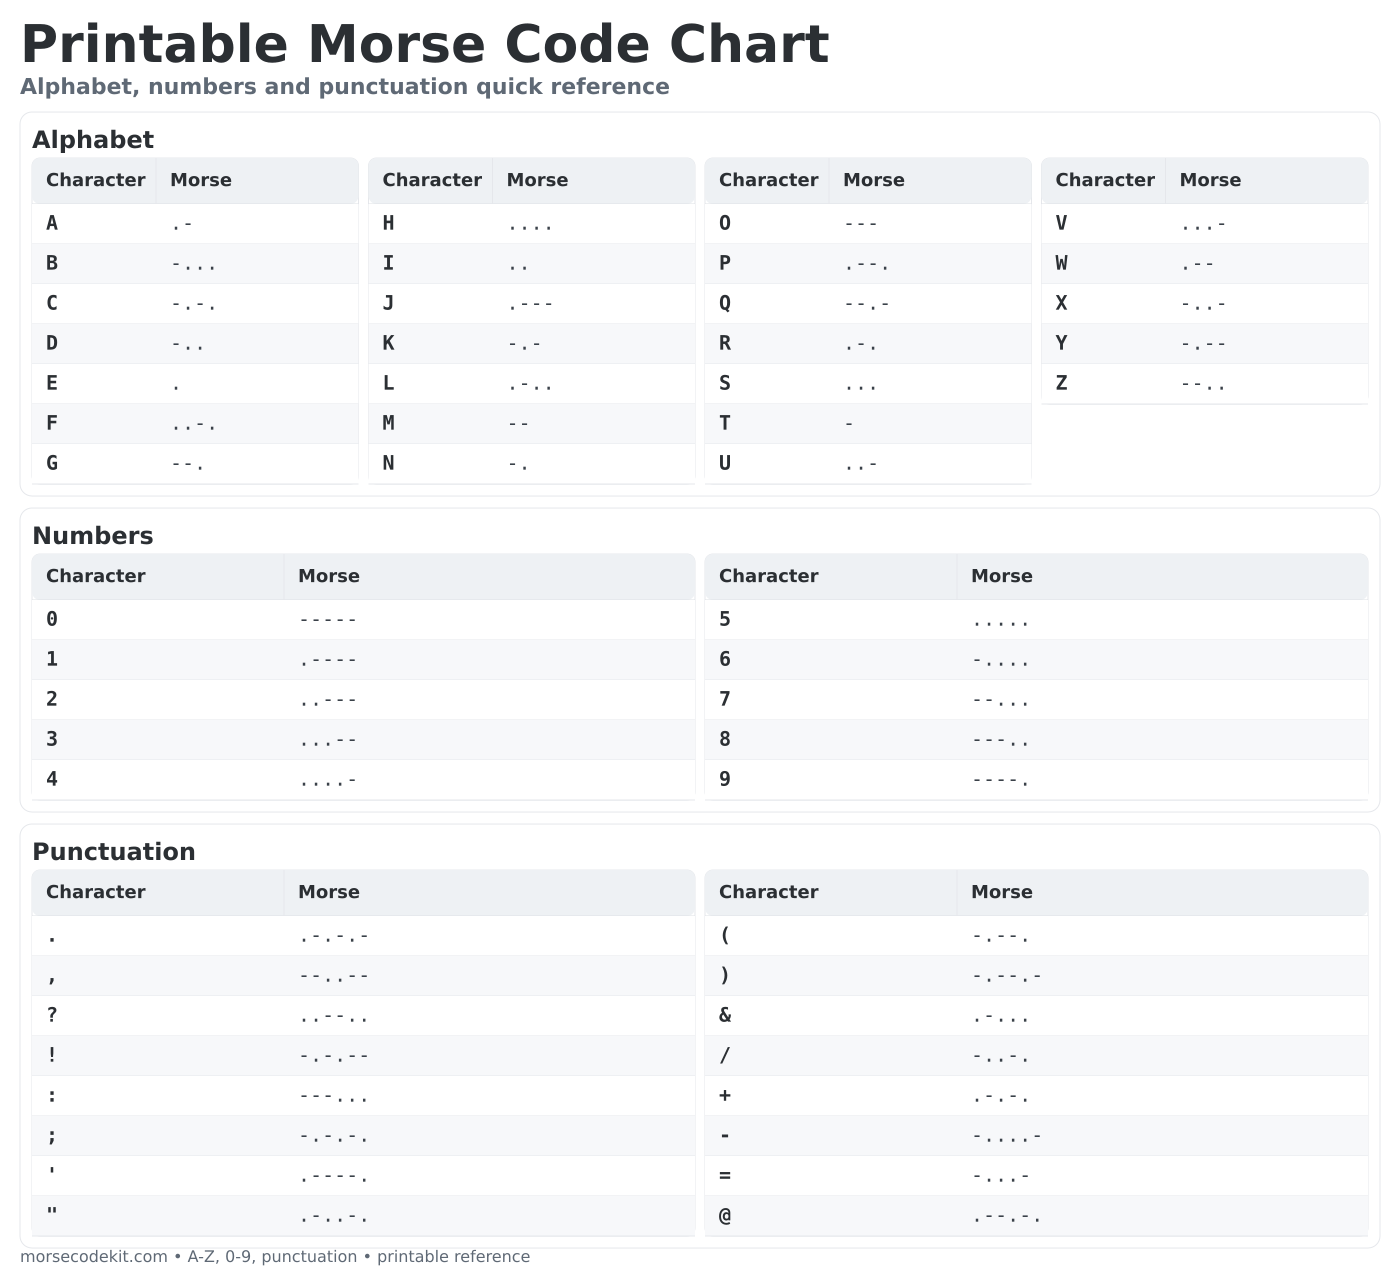
Task: Click the letter E single dot entry
Action: pos(195,383)
